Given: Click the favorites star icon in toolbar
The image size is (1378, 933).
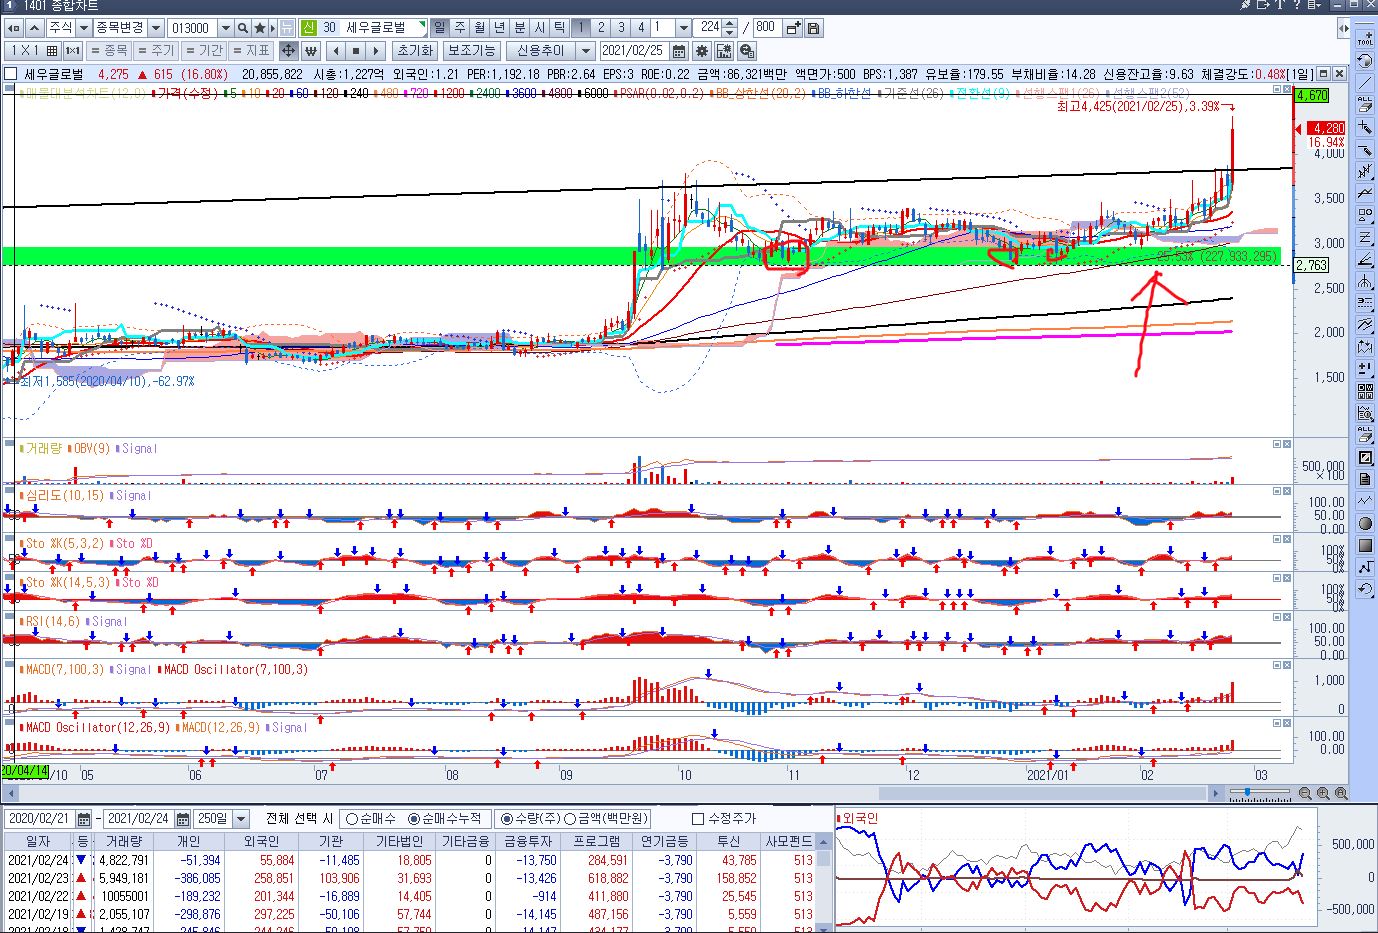Looking at the screenshot, I should pos(260,28).
